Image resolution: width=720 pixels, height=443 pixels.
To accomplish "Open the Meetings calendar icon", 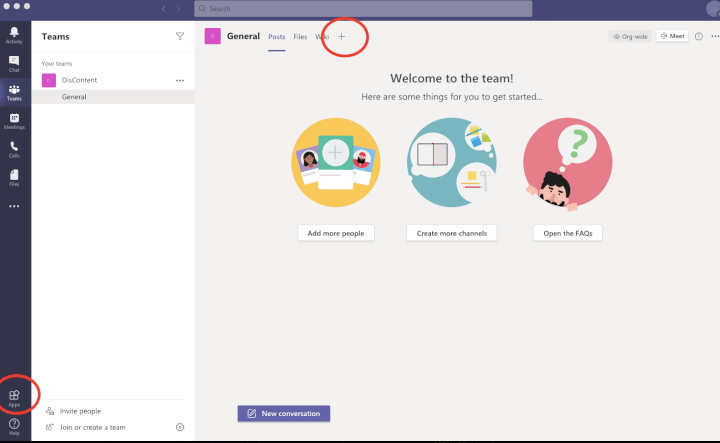I will pyautogui.click(x=14, y=121).
